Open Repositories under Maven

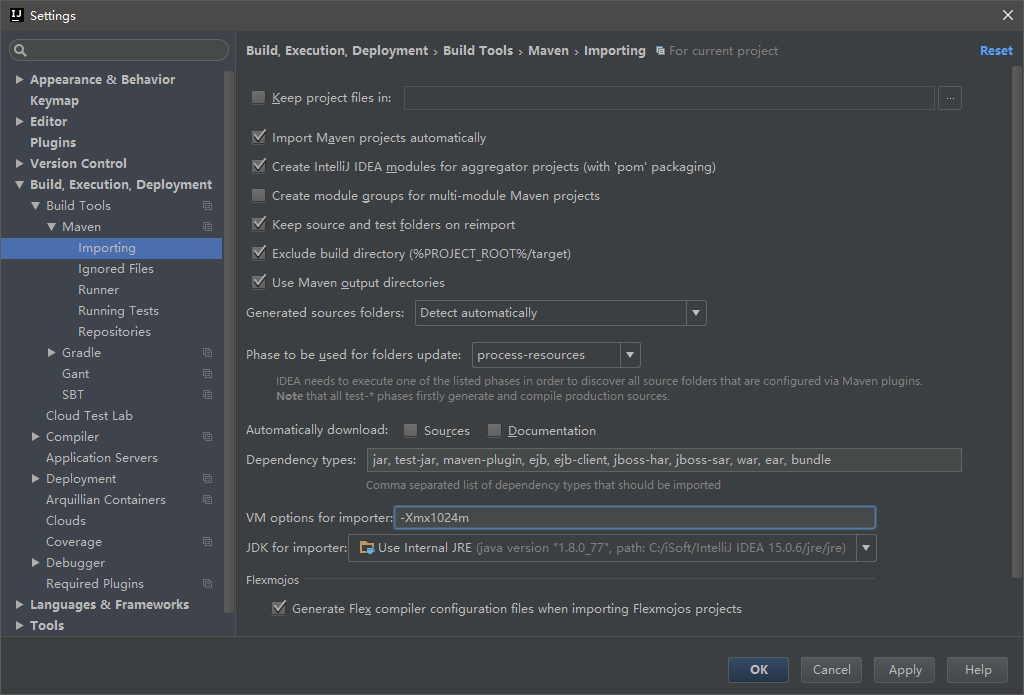pos(114,332)
